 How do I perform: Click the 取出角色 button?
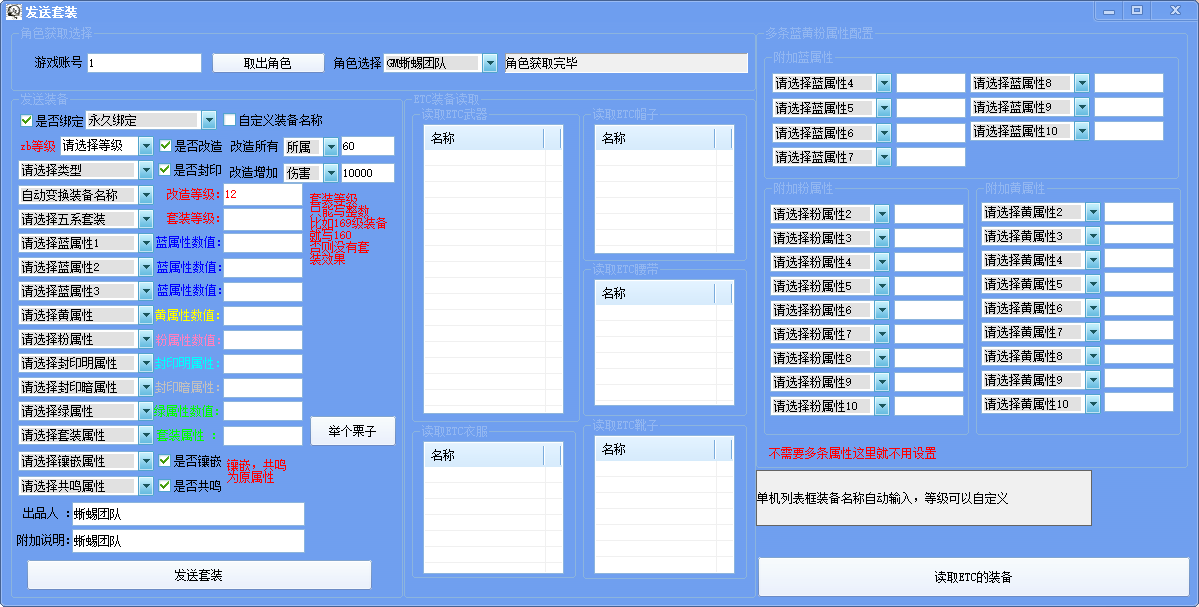[268, 63]
